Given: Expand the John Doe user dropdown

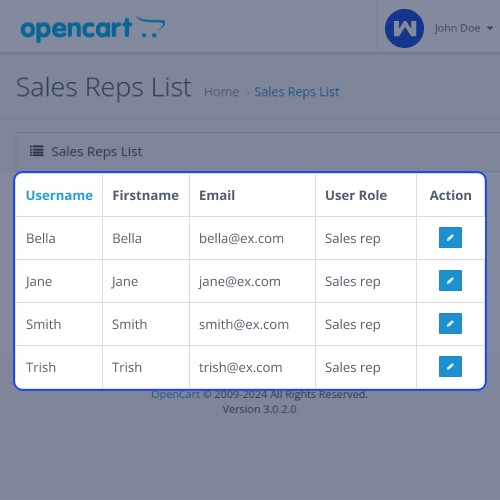Looking at the screenshot, I should pyautogui.click(x=463, y=28).
